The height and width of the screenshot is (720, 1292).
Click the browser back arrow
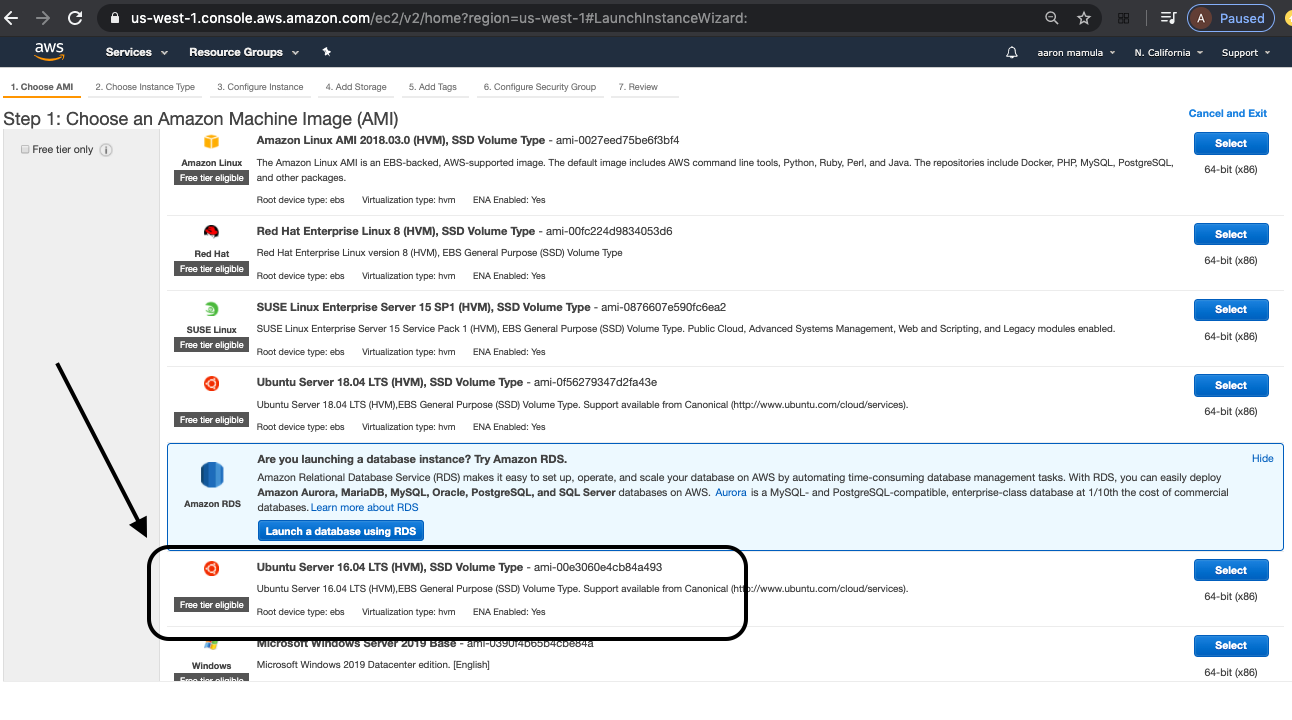tap(12, 18)
